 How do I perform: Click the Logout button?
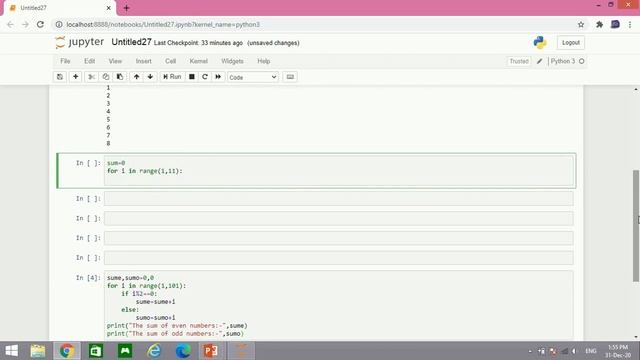(x=571, y=42)
